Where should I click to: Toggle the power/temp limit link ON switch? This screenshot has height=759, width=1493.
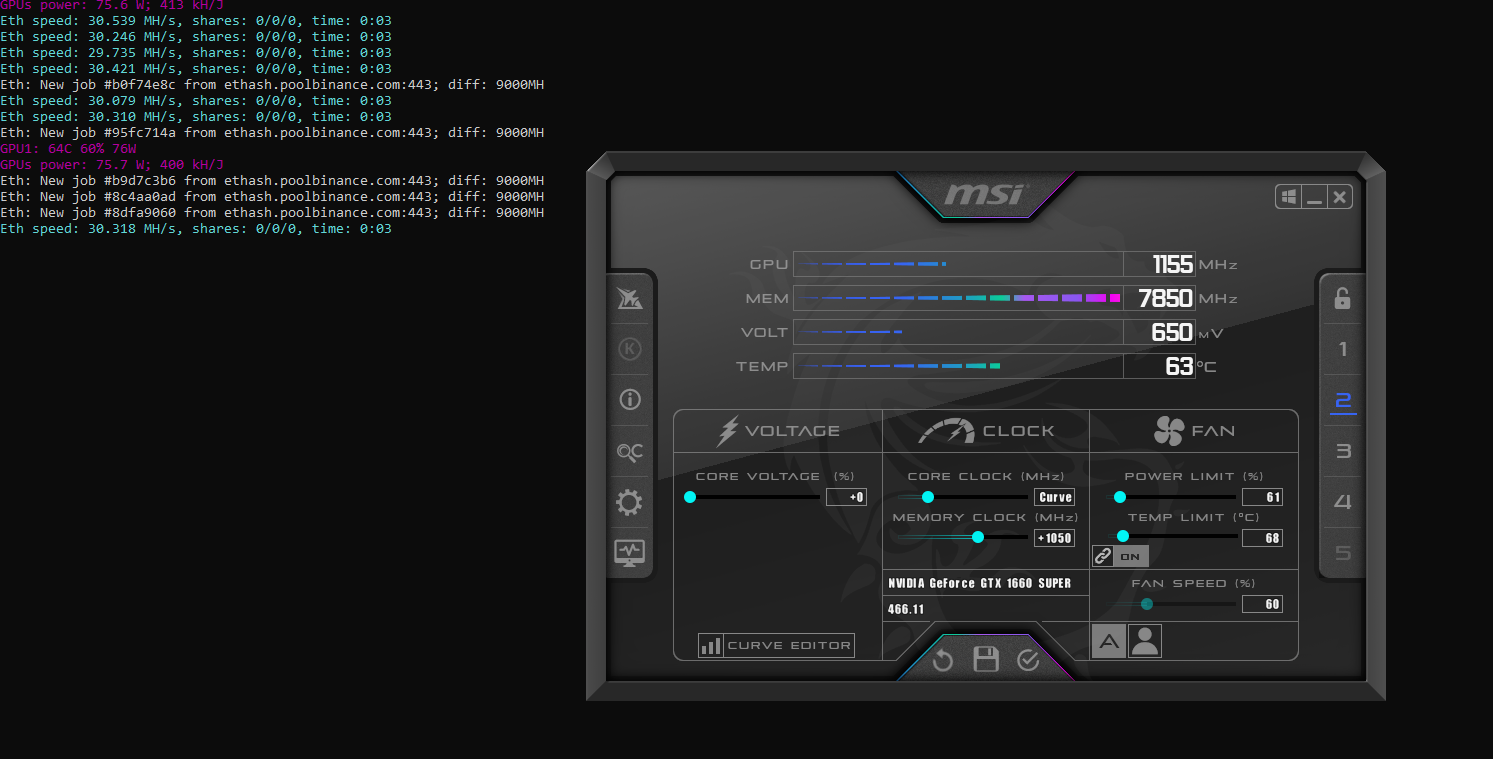tap(1121, 556)
